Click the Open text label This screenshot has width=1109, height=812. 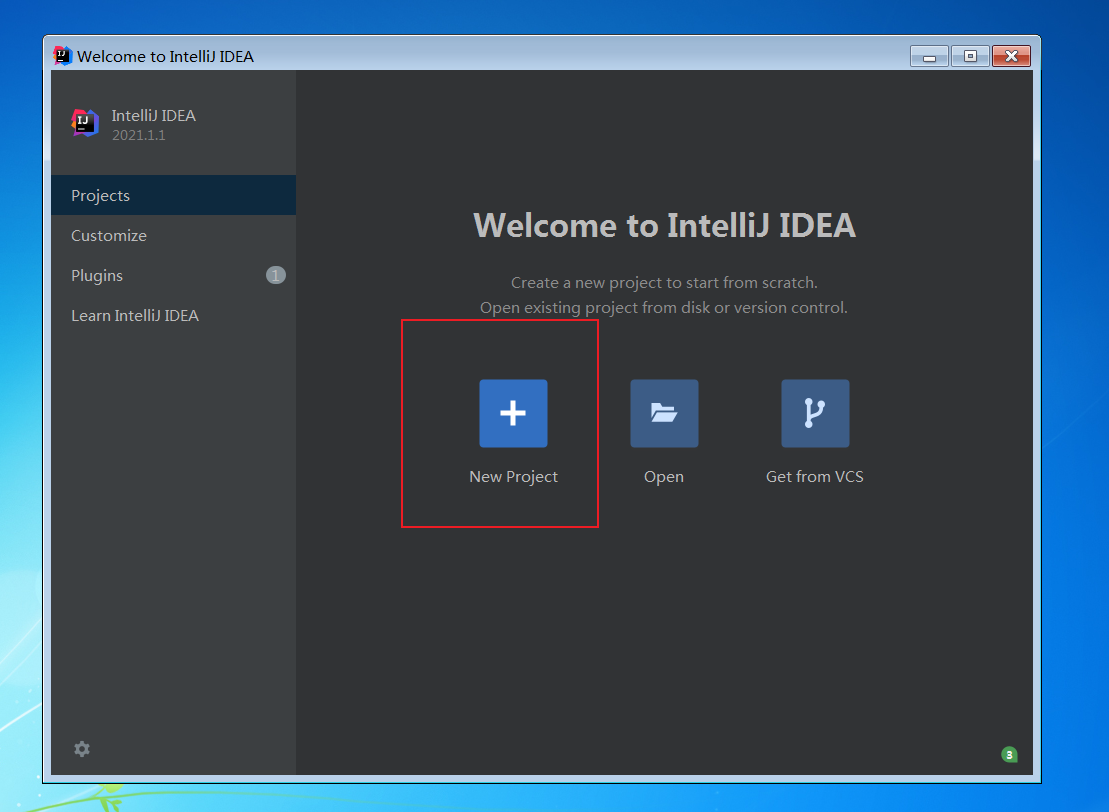(663, 477)
